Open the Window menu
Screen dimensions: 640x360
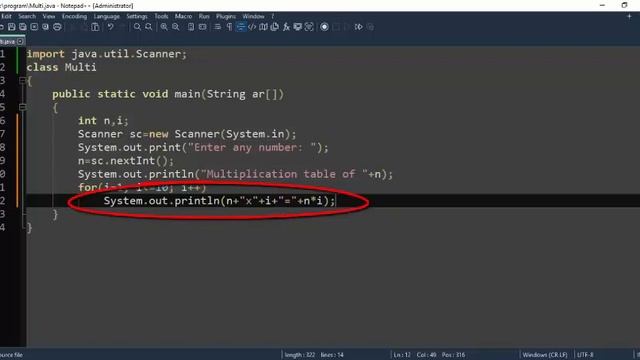tap(253, 16)
